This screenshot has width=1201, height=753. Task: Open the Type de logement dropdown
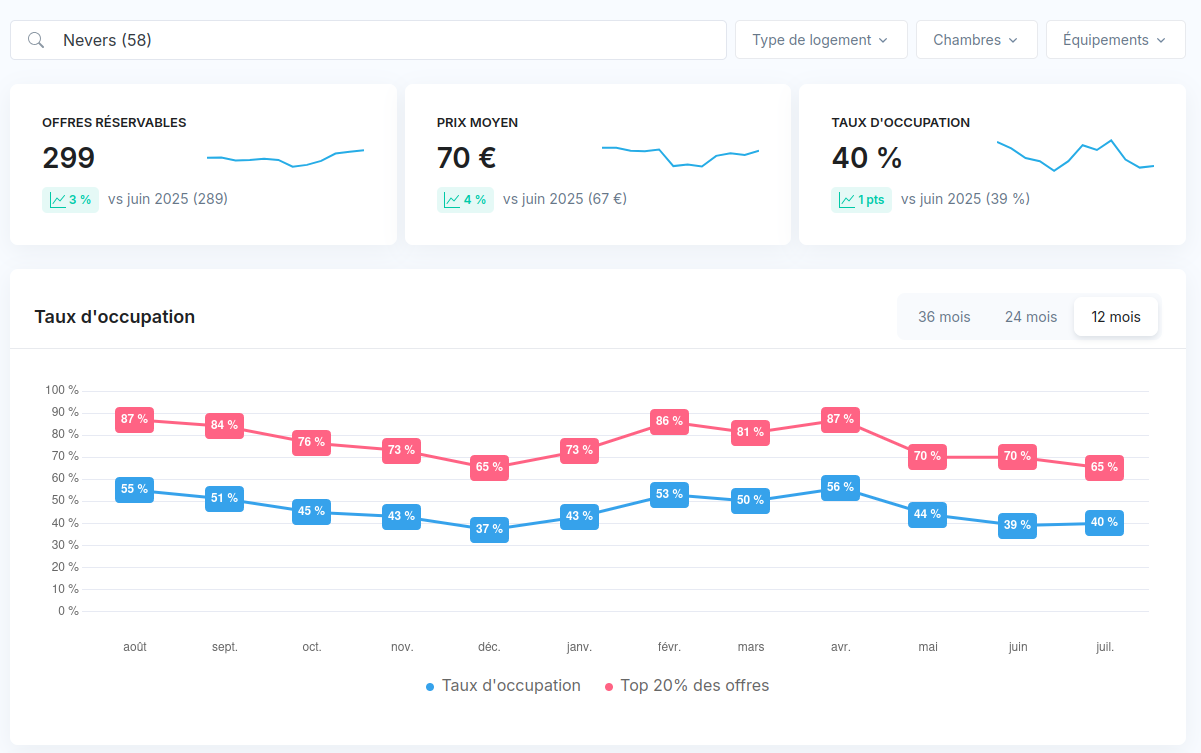coord(820,40)
